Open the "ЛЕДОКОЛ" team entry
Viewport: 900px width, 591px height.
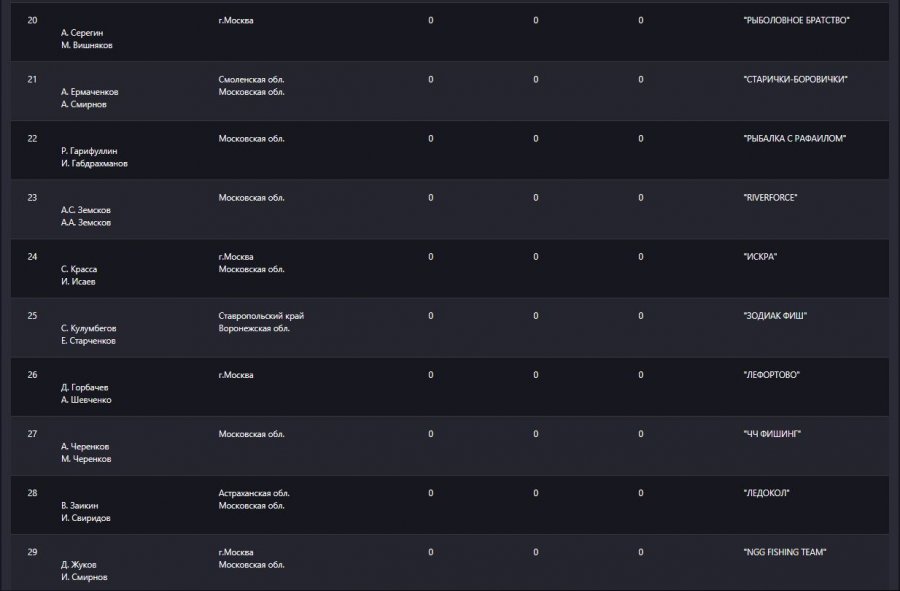coord(766,493)
